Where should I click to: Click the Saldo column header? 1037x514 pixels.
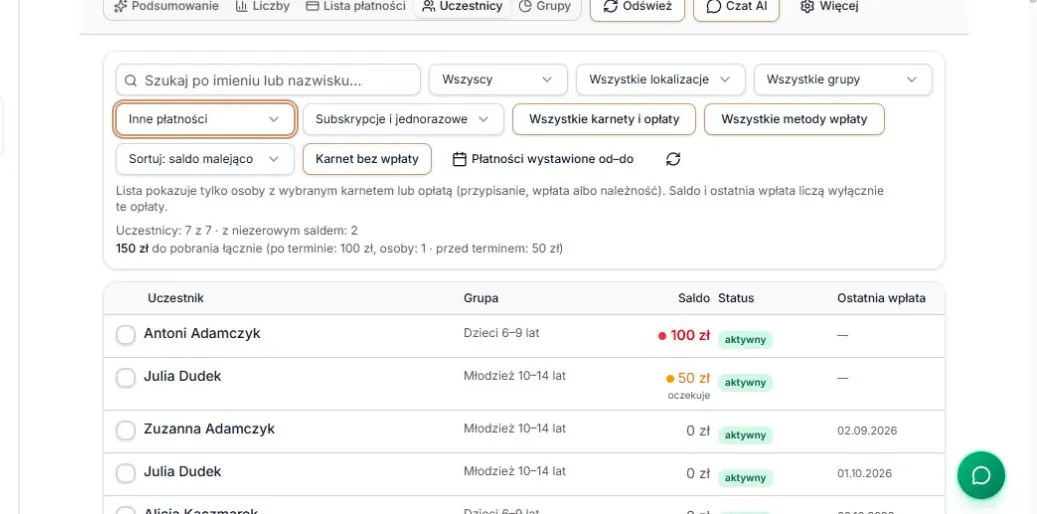(x=694, y=298)
